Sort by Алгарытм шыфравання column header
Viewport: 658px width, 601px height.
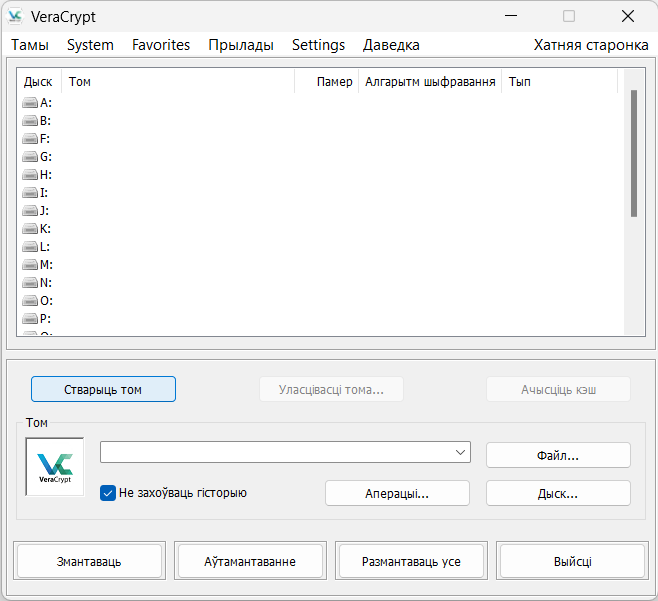430,81
